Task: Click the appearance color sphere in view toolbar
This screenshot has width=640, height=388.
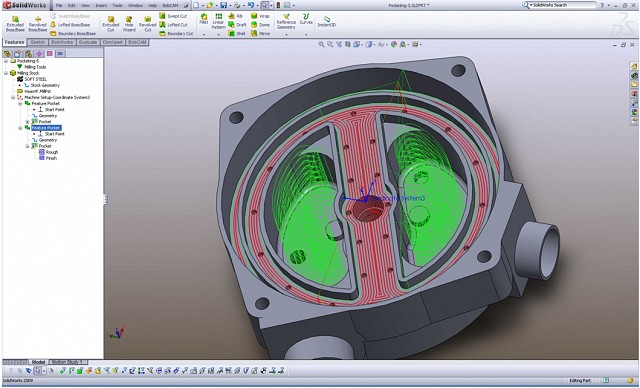Action: pos(394,44)
